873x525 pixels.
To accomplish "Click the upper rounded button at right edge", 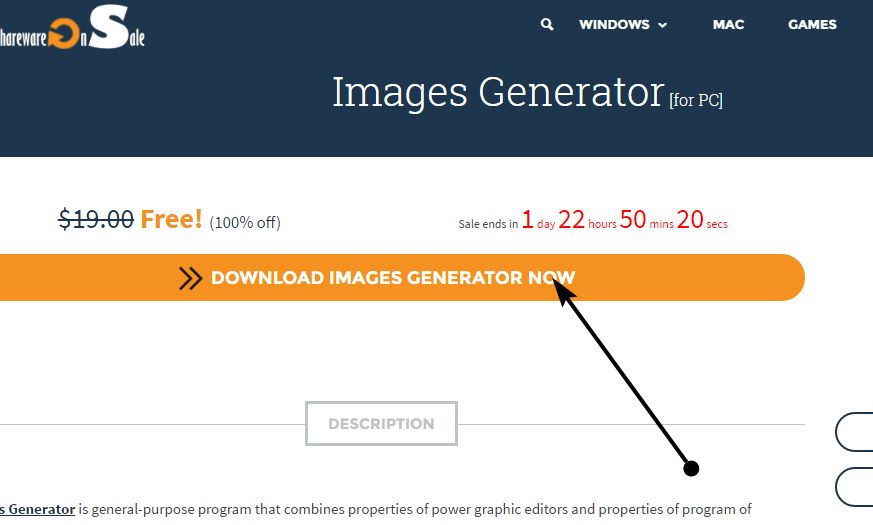I will (x=854, y=432).
